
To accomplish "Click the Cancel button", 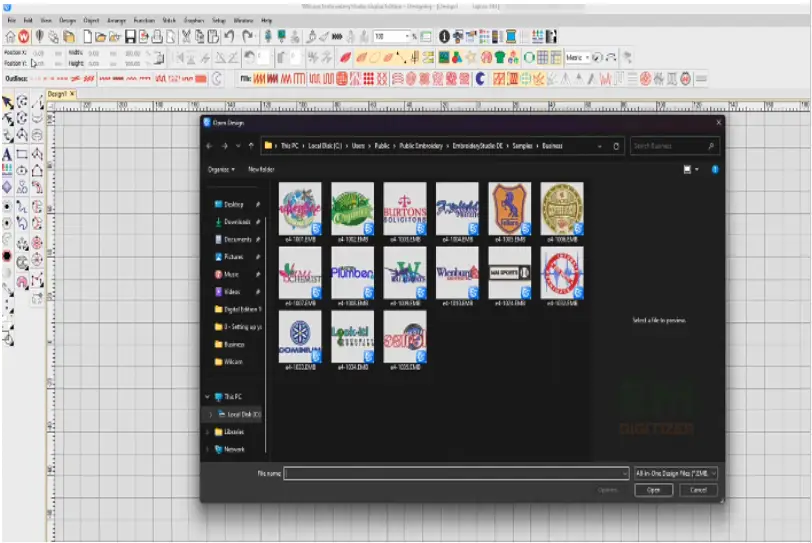I will point(698,490).
